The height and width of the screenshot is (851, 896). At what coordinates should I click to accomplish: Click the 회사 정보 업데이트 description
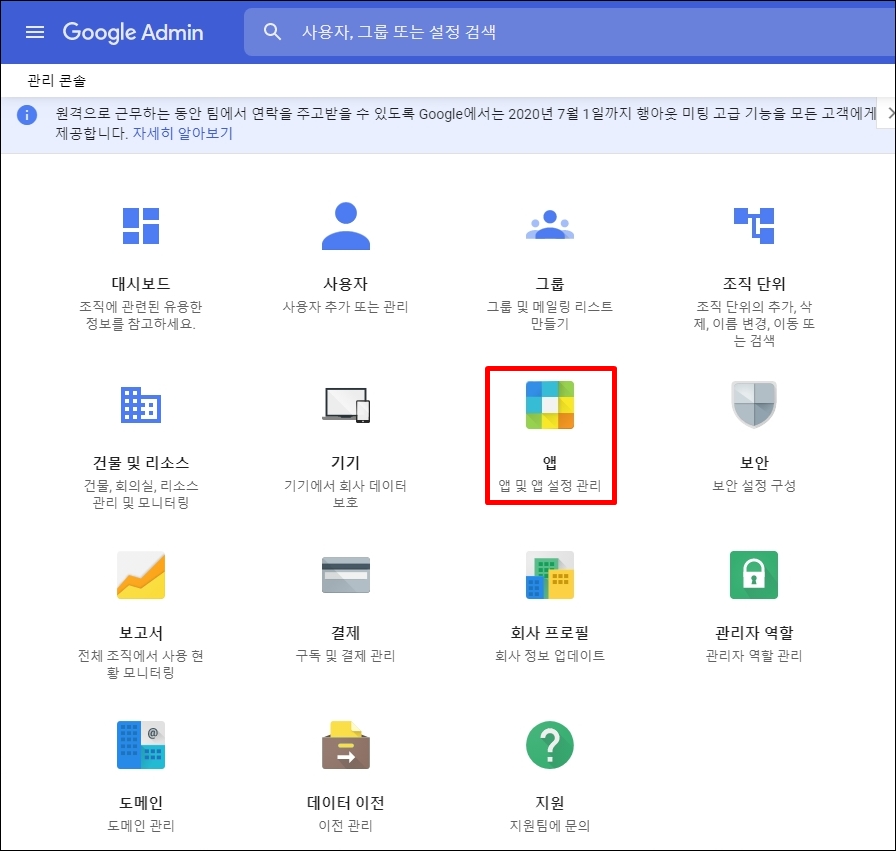tap(550, 656)
